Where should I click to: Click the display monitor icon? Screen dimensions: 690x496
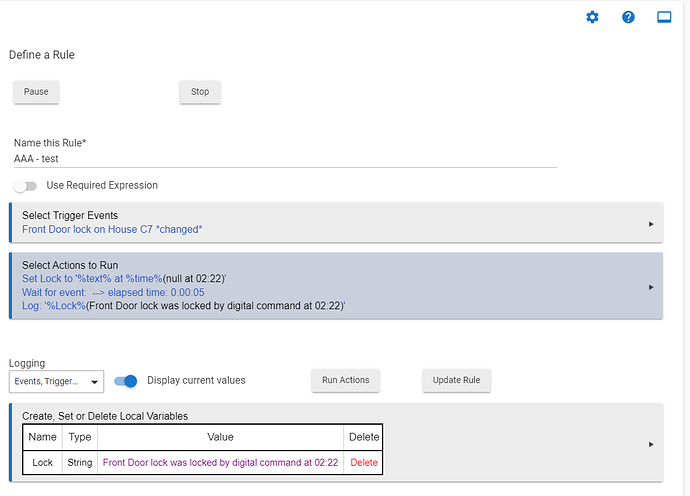click(664, 17)
